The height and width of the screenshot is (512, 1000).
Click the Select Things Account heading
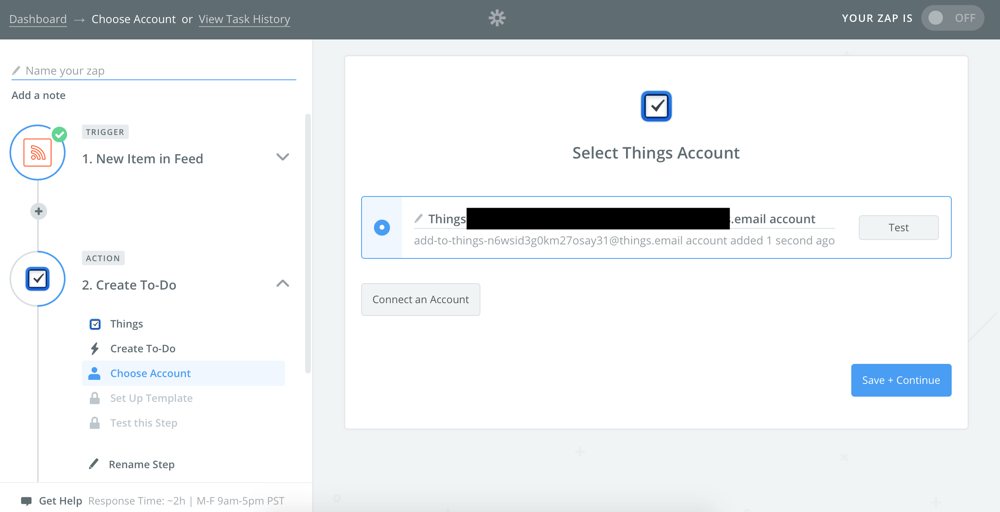656,153
